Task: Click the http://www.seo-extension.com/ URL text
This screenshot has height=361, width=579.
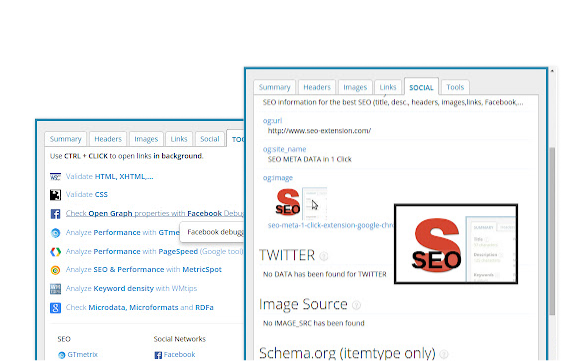Action: 319,131
